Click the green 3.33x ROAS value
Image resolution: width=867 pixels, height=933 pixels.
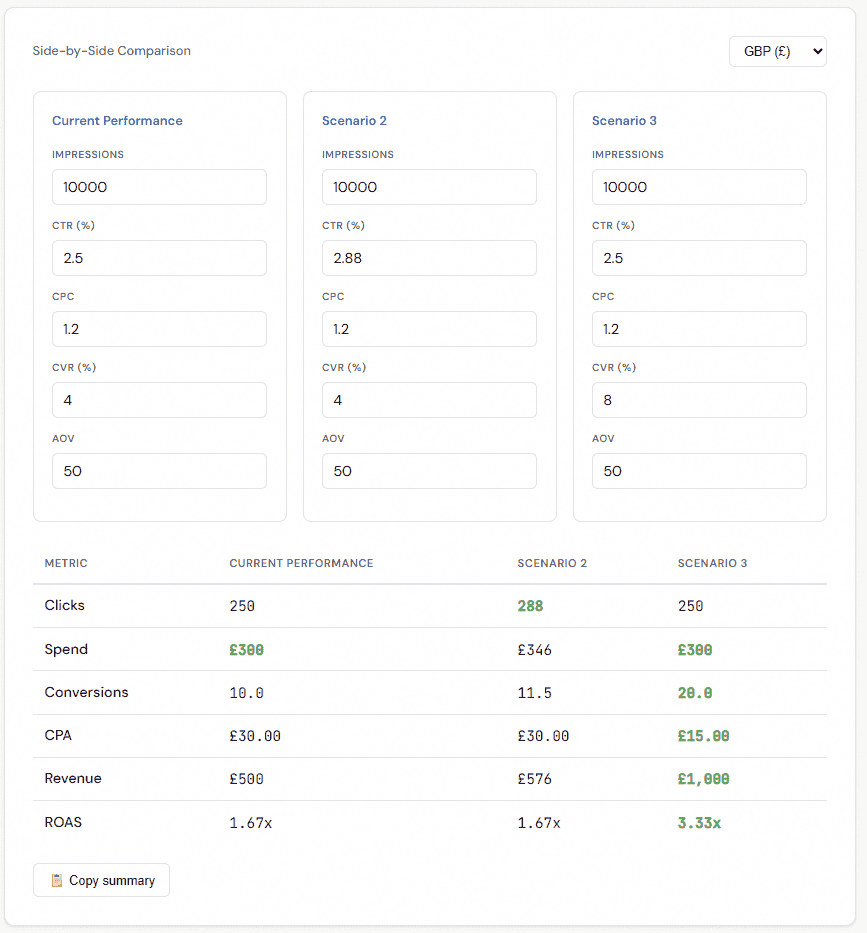pos(699,823)
